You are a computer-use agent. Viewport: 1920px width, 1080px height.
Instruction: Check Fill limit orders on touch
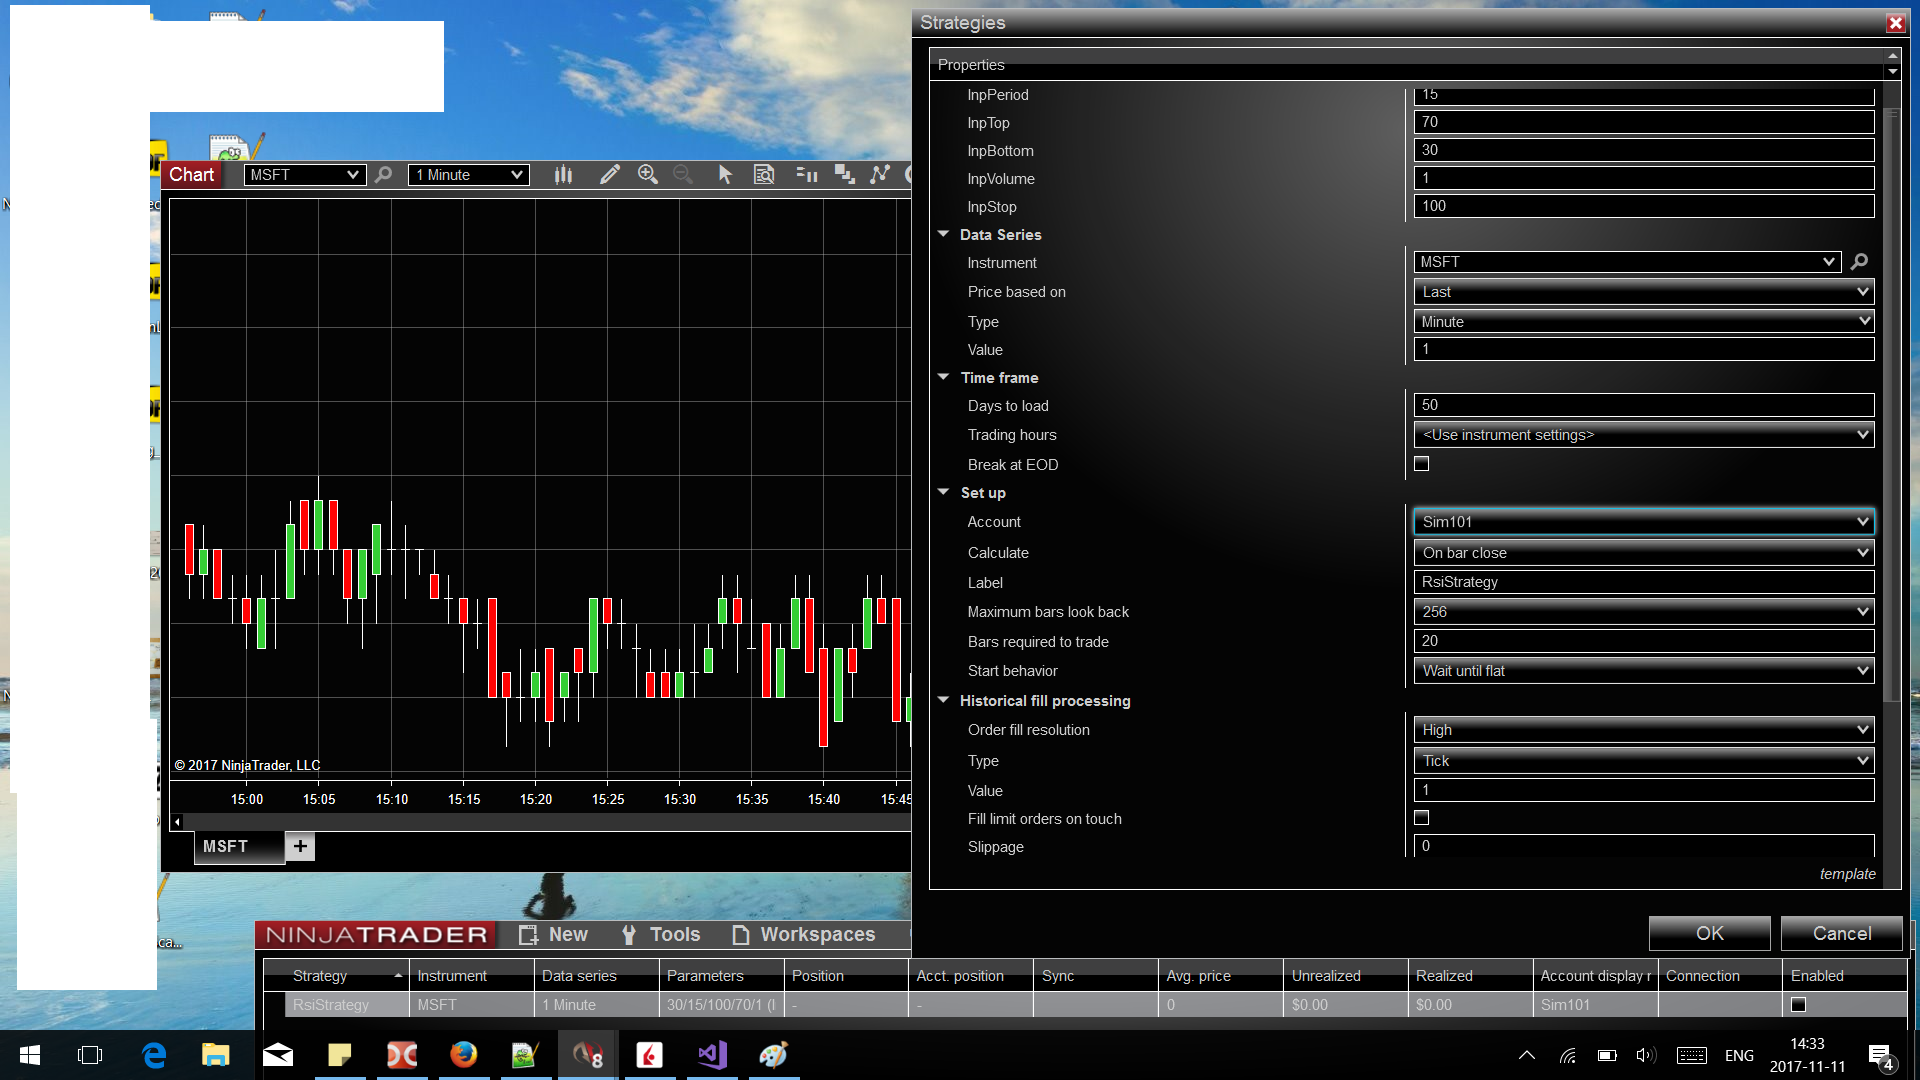coord(1422,818)
